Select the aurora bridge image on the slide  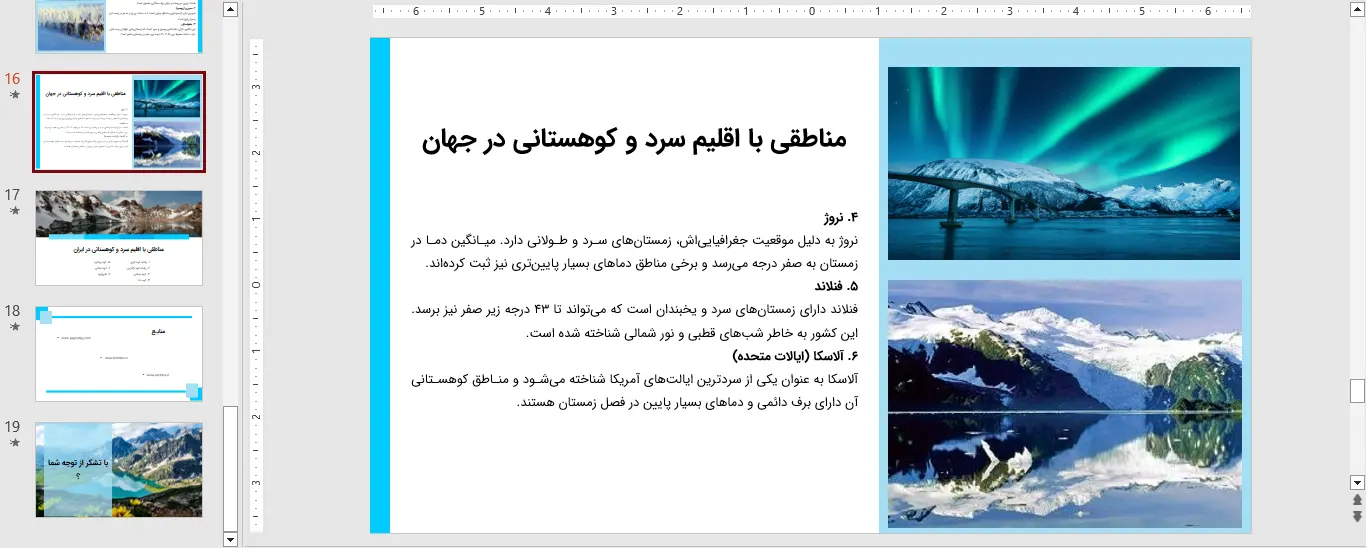[x=1064, y=163]
